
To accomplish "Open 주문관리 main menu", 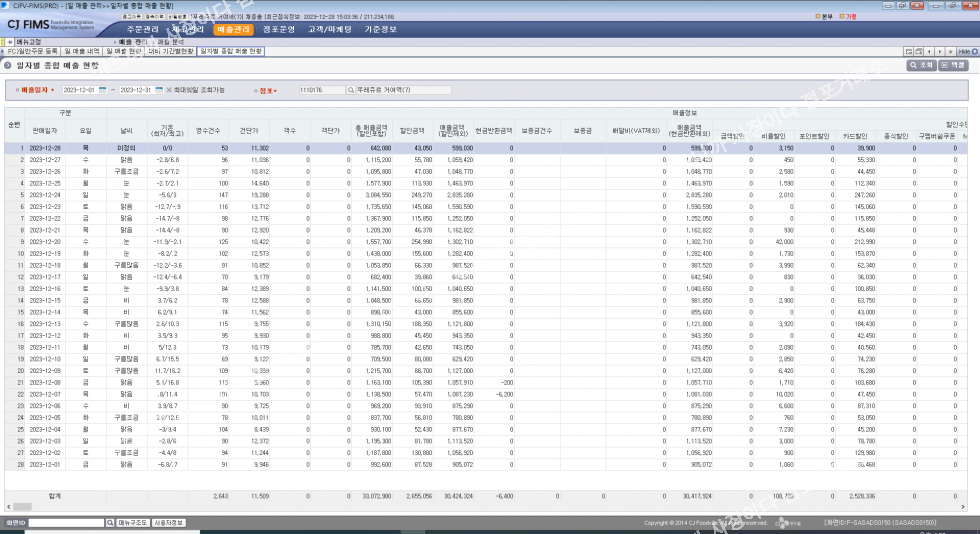I will 143,29.
